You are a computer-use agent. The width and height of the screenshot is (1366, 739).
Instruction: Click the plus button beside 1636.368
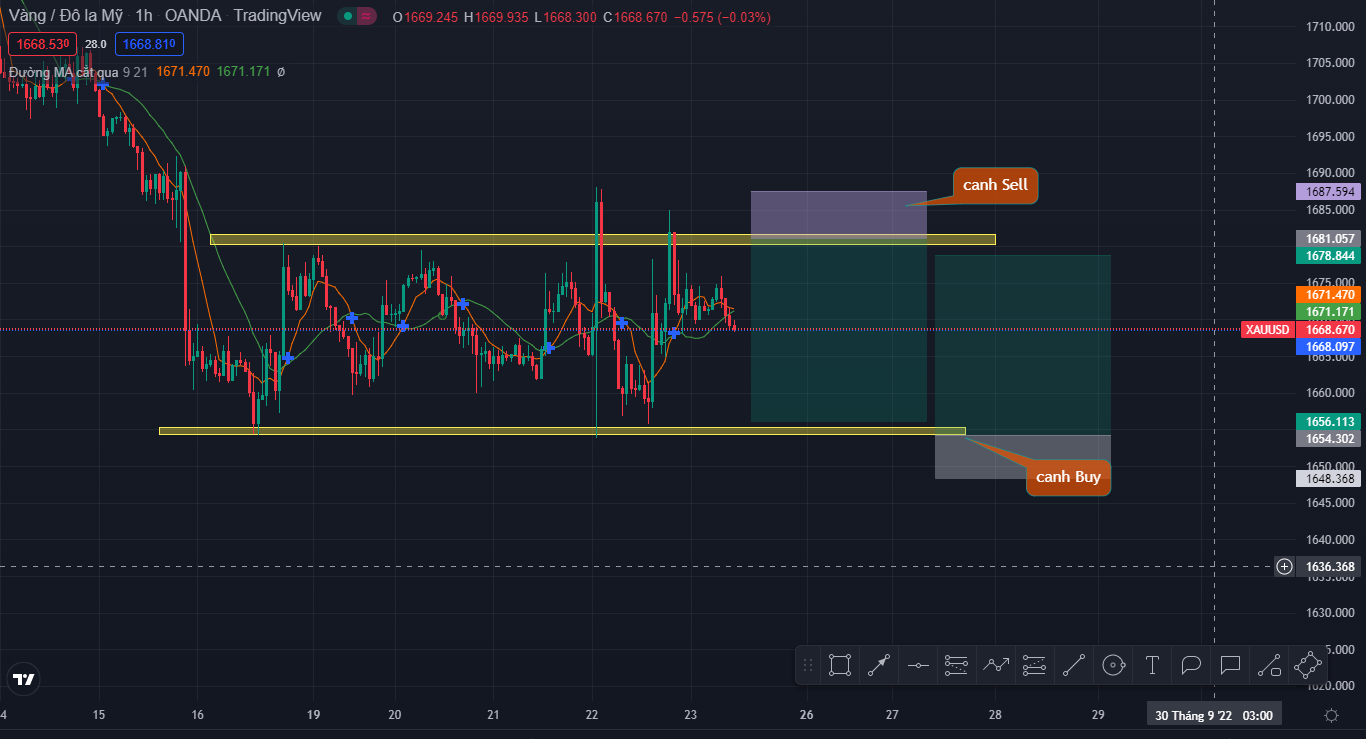(1284, 567)
